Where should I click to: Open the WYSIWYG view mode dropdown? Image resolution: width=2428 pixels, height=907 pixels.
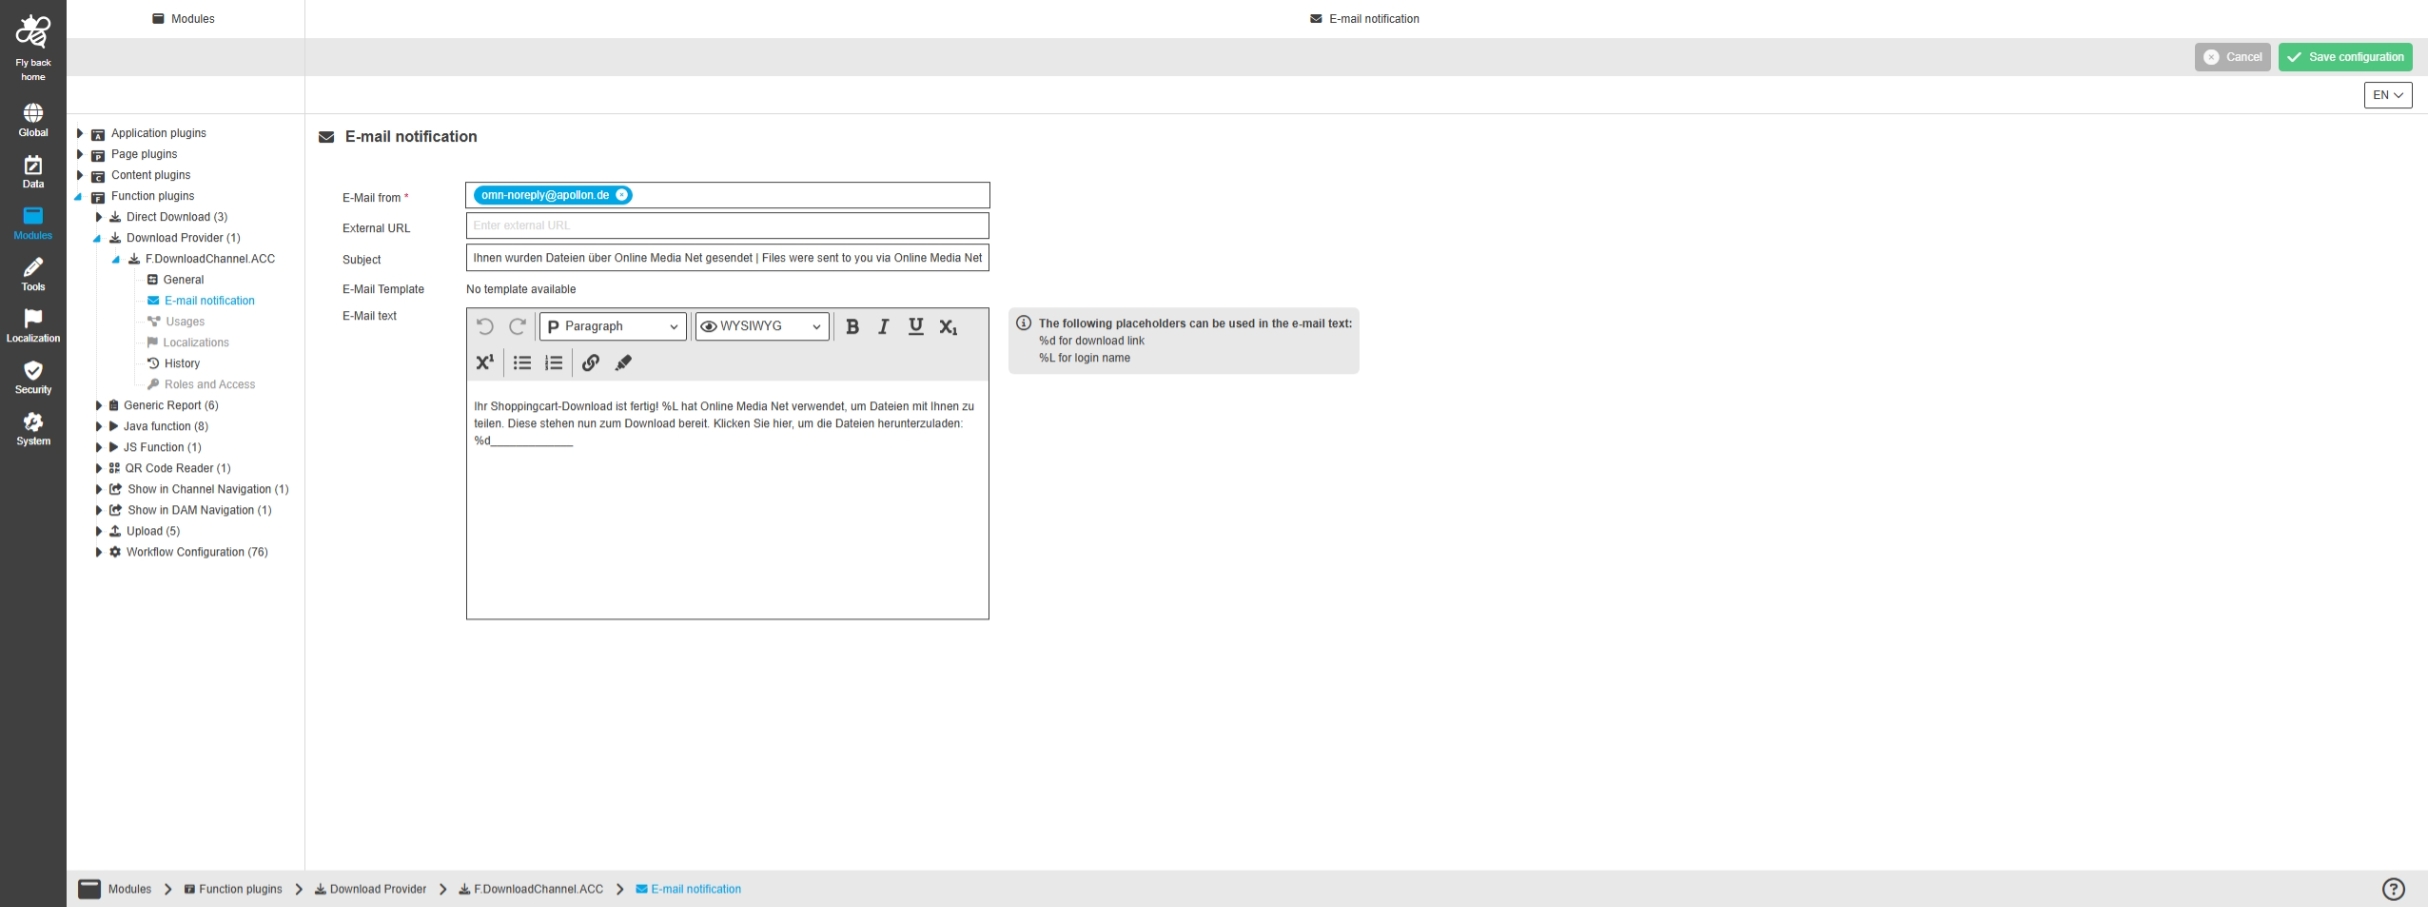point(762,326)
